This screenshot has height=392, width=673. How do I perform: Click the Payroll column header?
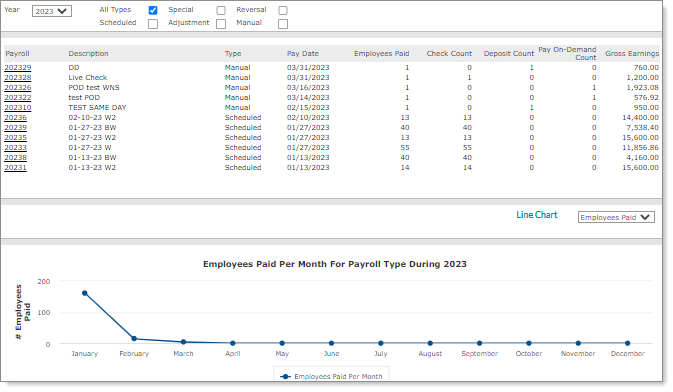17,54
